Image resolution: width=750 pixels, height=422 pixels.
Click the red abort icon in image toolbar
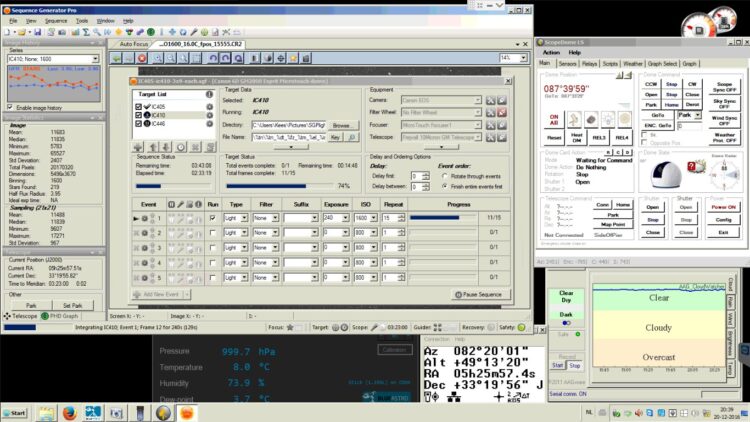pos(142,58)
